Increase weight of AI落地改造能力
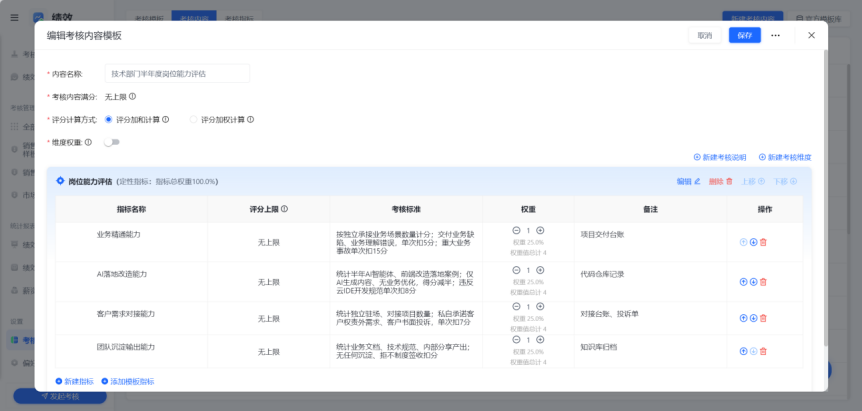The width and height of the screenshot is (862, 411). pyautogui.click(x=540, y=270)
